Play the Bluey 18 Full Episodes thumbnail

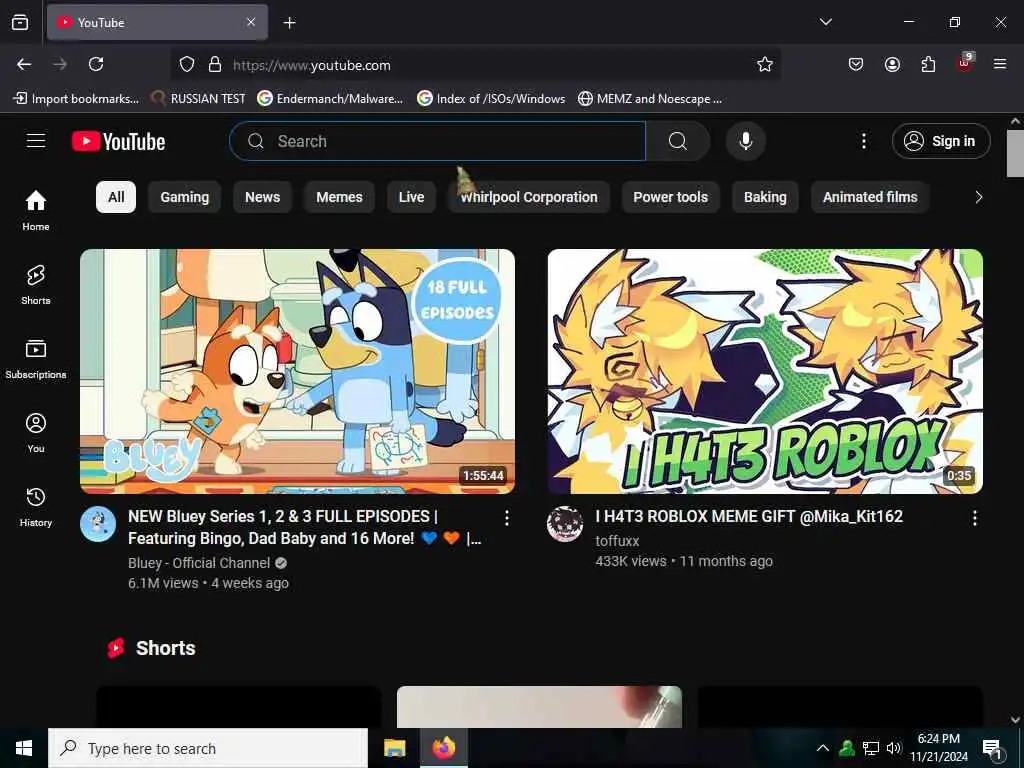[x=297, y=371]
